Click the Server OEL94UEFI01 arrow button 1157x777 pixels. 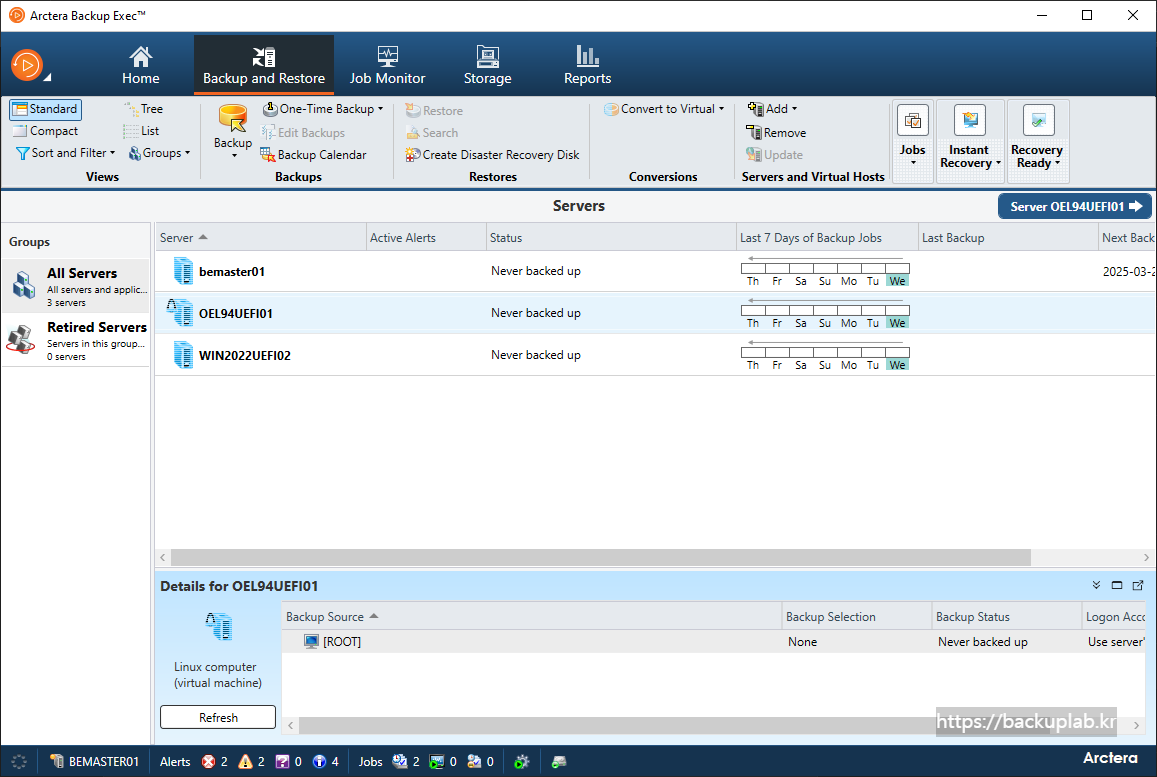coord(1074,207)
